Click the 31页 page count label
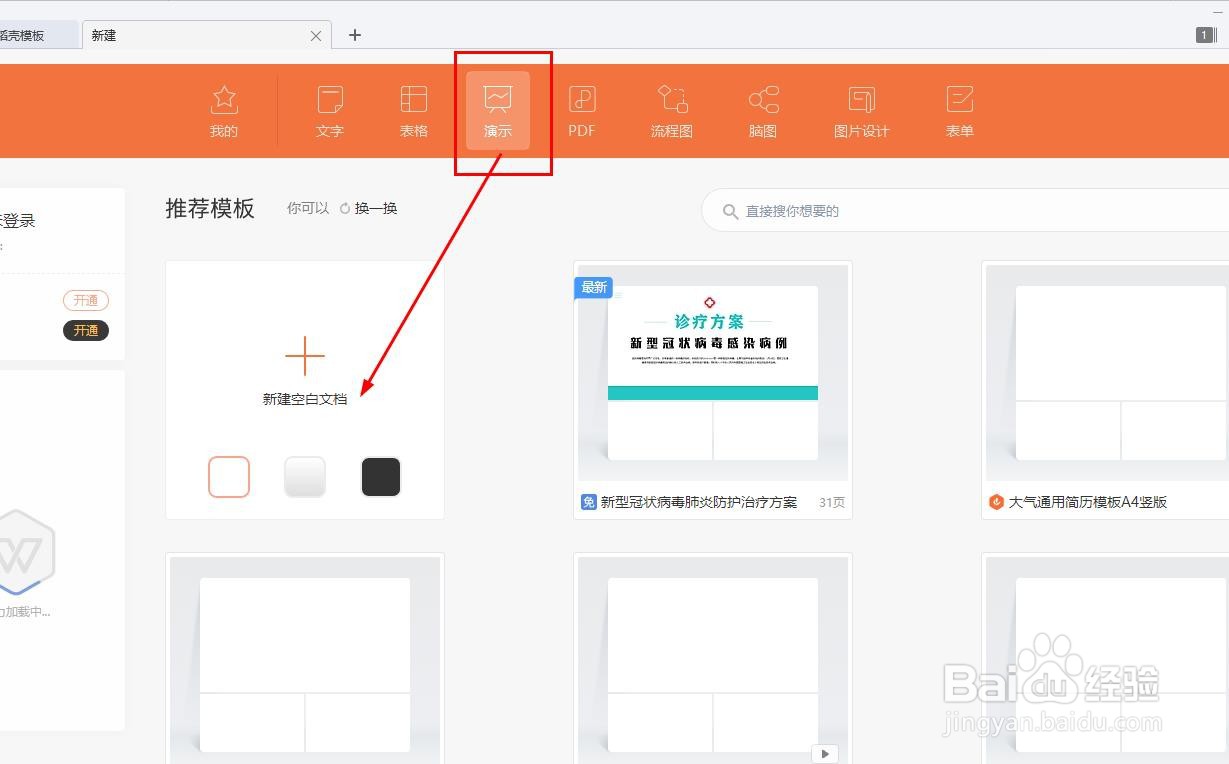Image resolution: width=1229 pixels, height=764 pixels. 832,502
